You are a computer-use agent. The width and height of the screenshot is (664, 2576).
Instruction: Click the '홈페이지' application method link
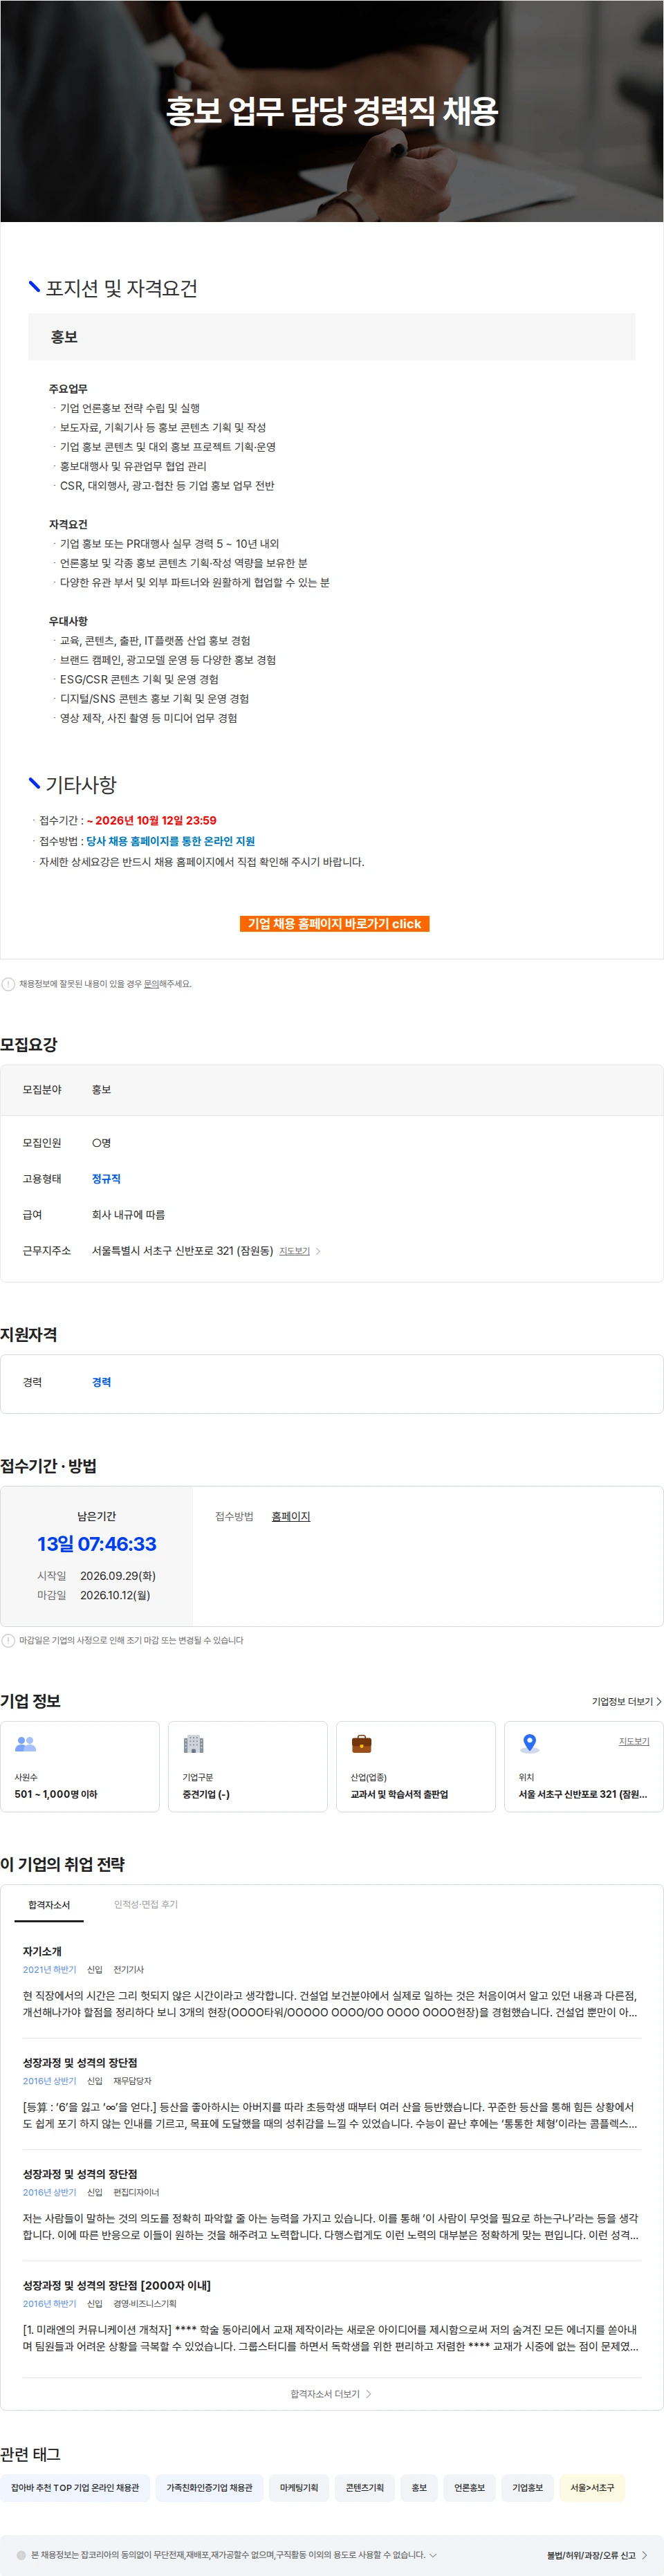pyautogui.click(x=291, y=1516)
